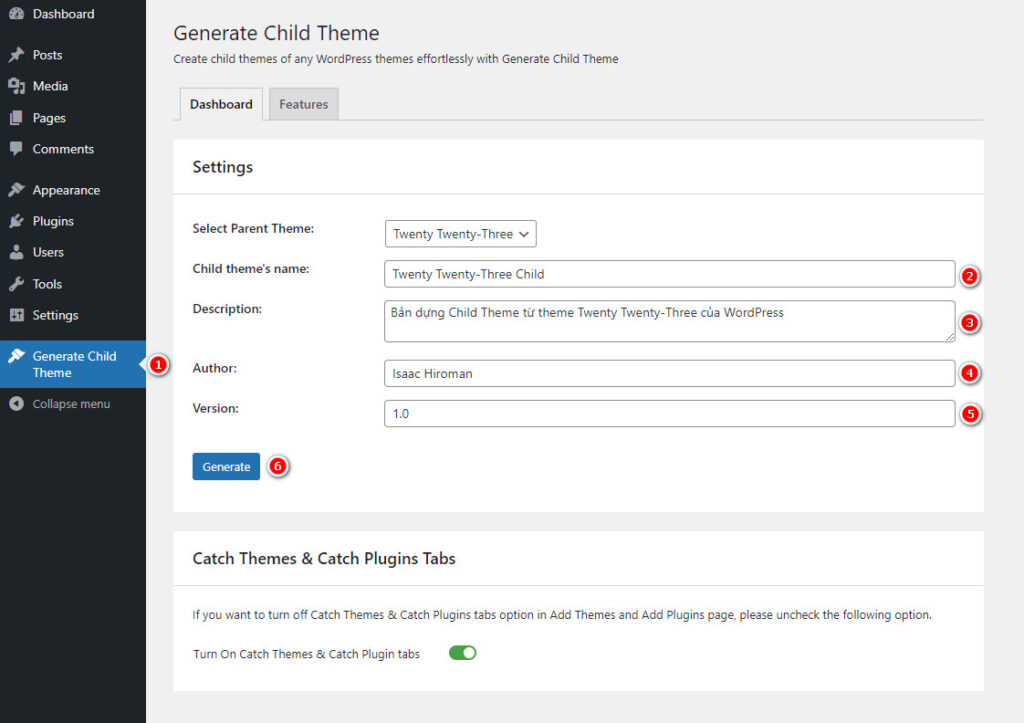Viewport: 1024px width, 723px height.
Task: Select Generate Child Theme menu entry
Action: point(73,364)
